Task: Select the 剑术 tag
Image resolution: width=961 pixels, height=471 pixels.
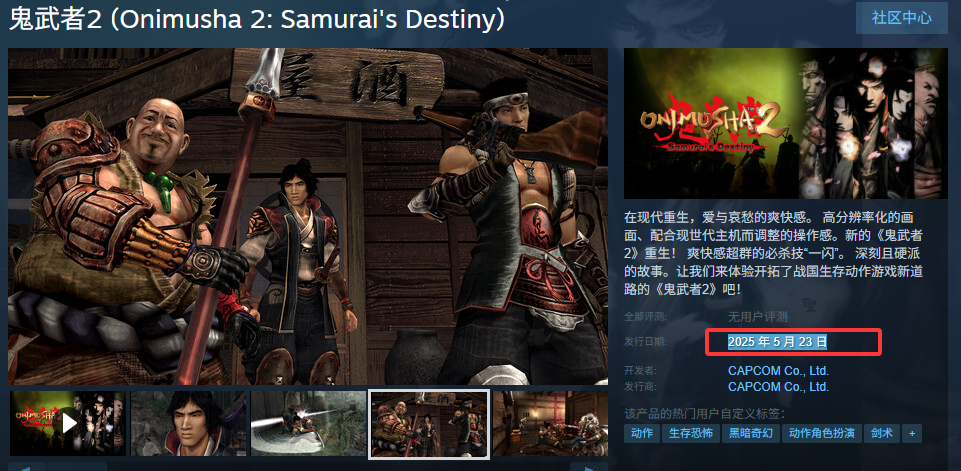Action: (882, 434)
